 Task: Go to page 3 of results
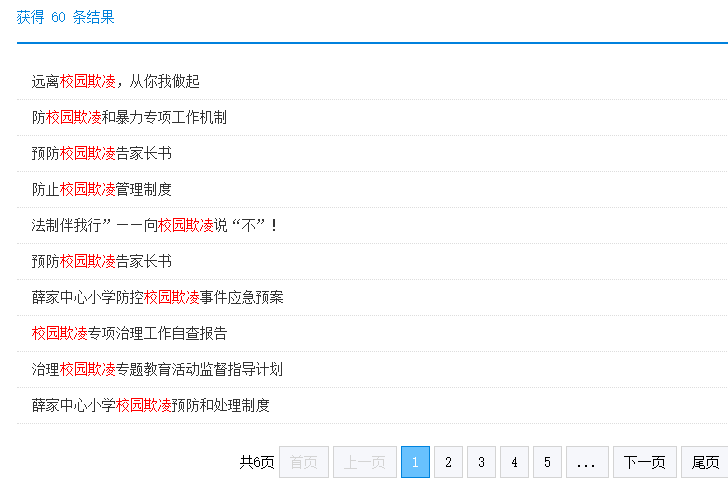pos(481,462)
